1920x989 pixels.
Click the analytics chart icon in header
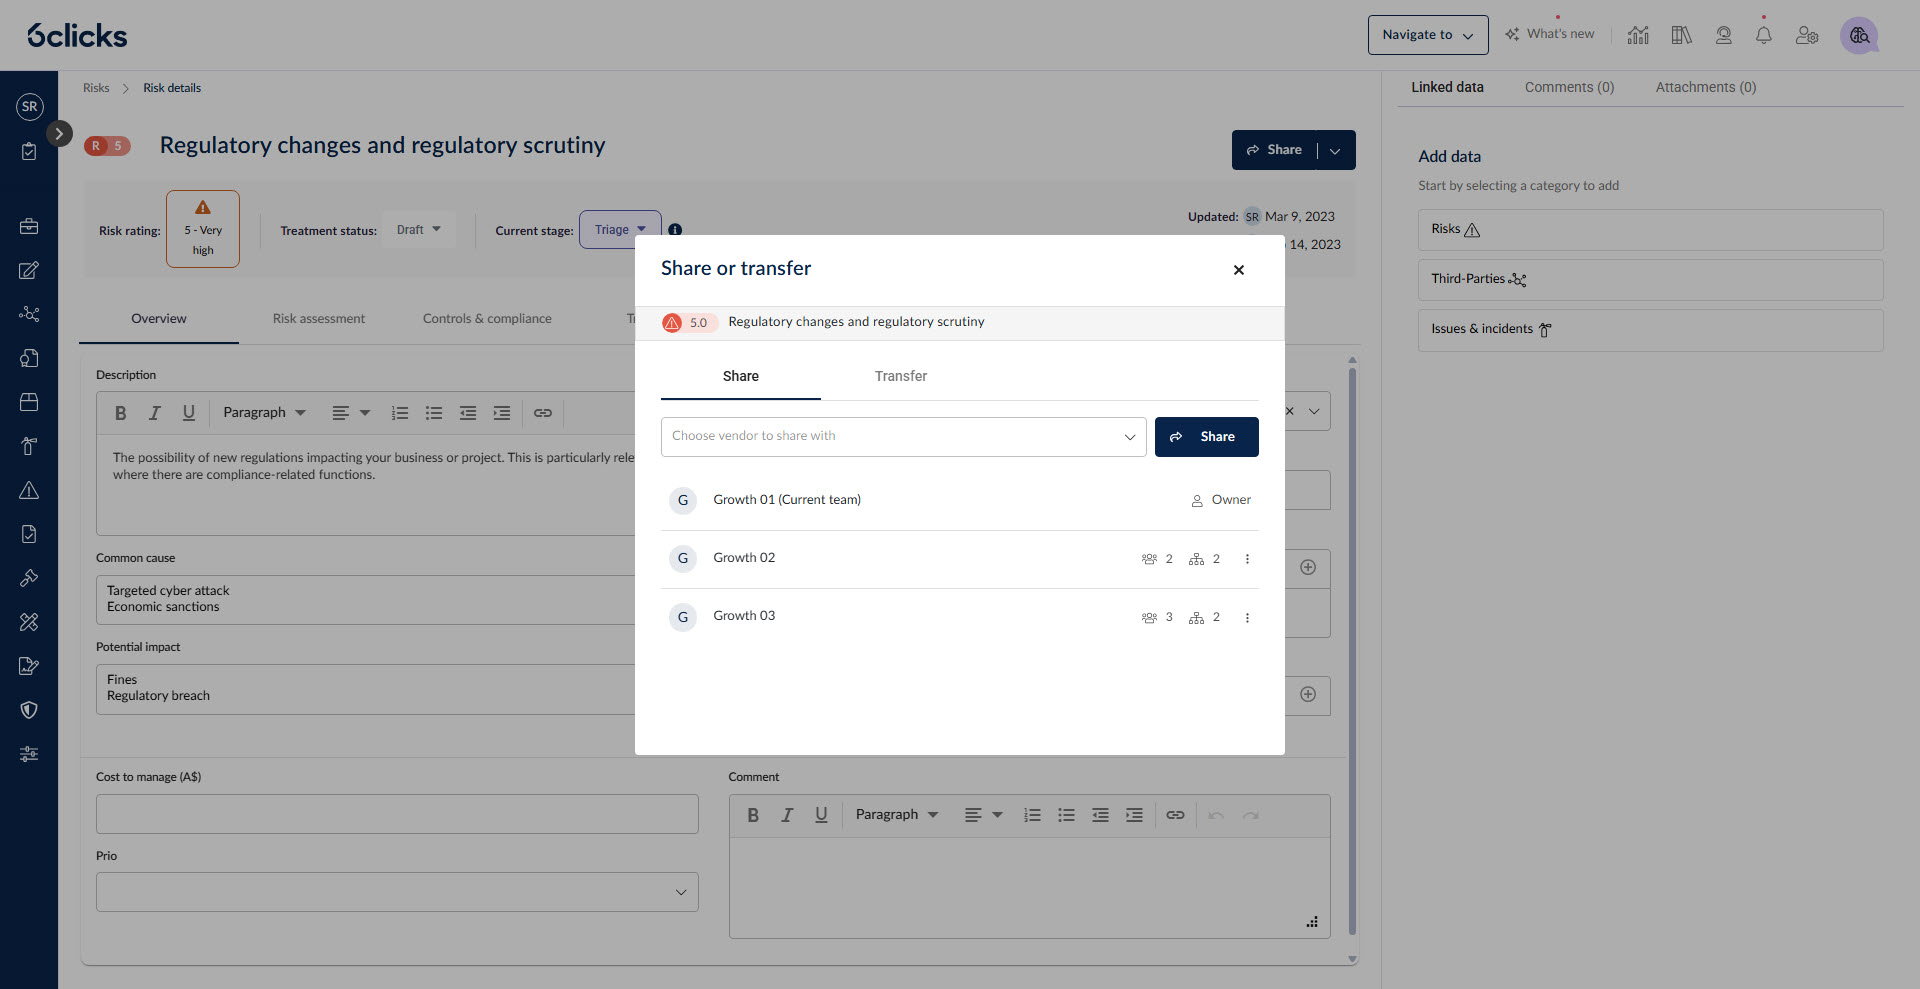[x=1638, y=36]
